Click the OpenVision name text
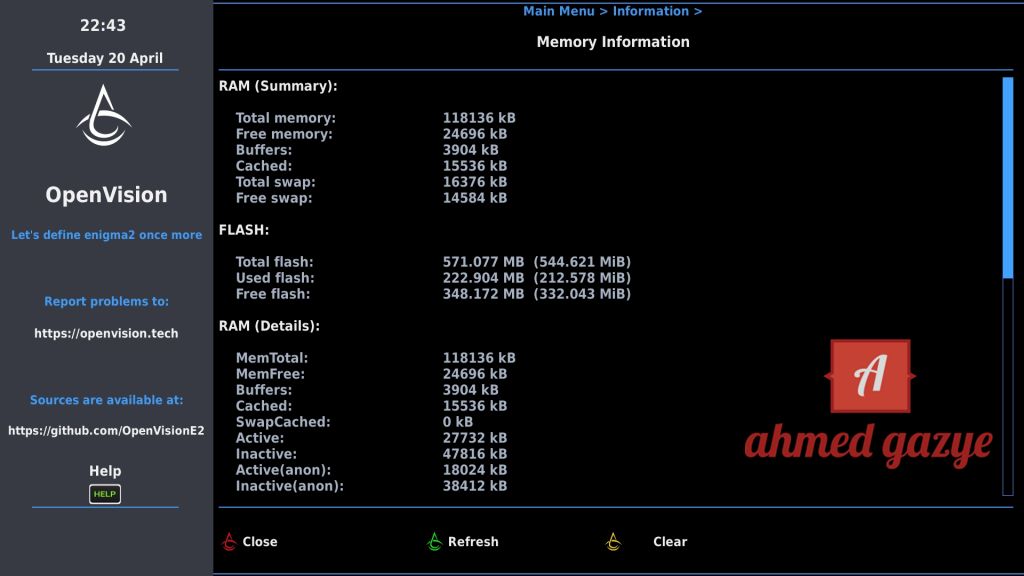The height and width of the screenshot is (576, 1024). click(x=106, y=195)
